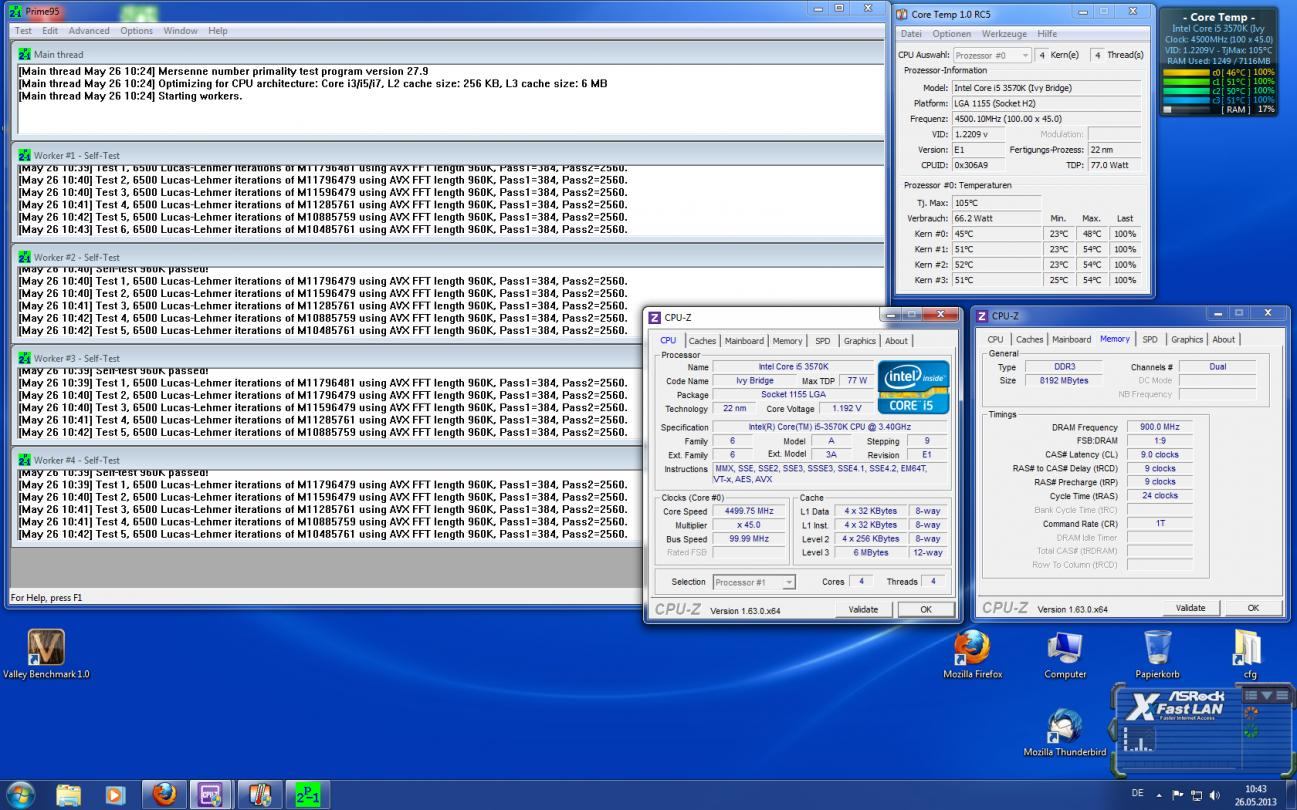Image resolution: width=1297 pixels, height=810 pixels.
Task: Click Validate in CPU-Z processor window
Action: point(863,609)
